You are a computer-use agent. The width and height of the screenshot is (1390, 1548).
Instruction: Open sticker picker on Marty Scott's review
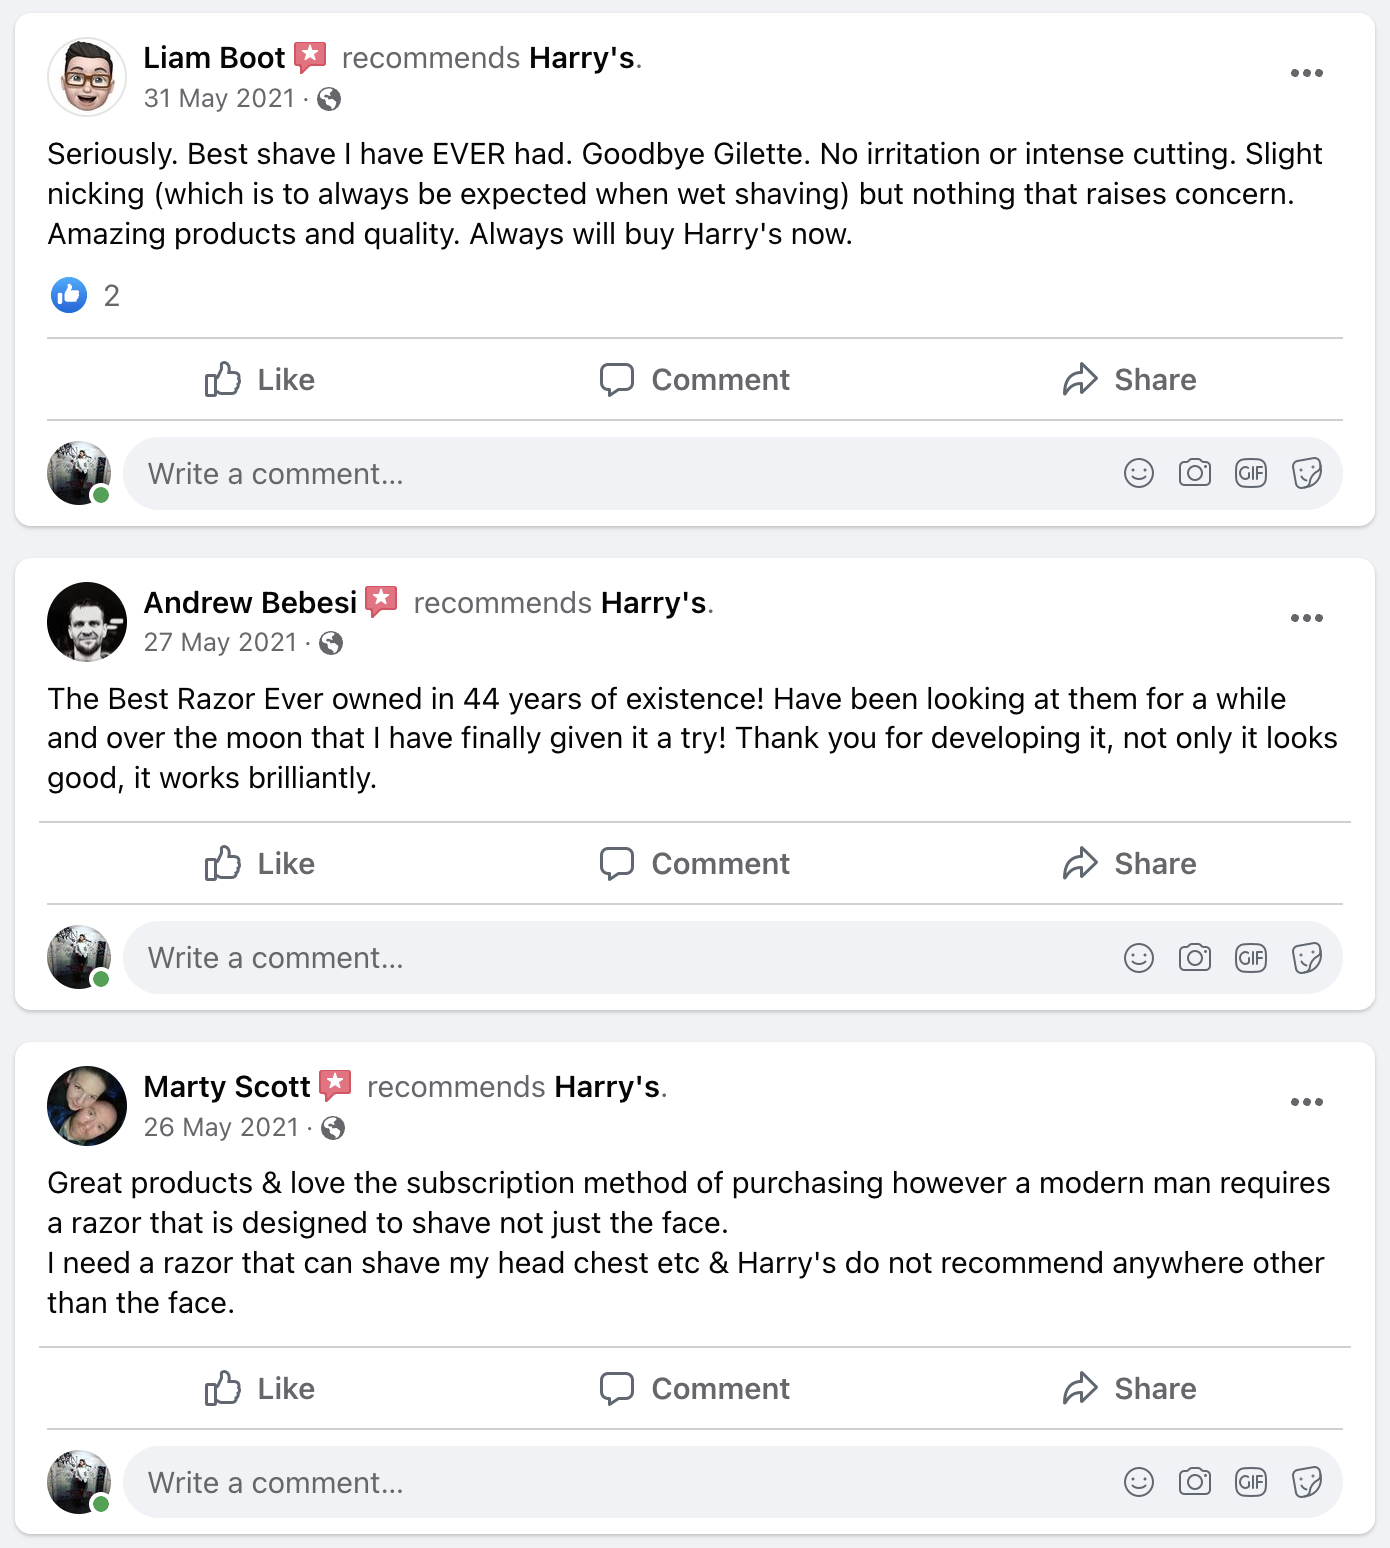[1306, 1482]
